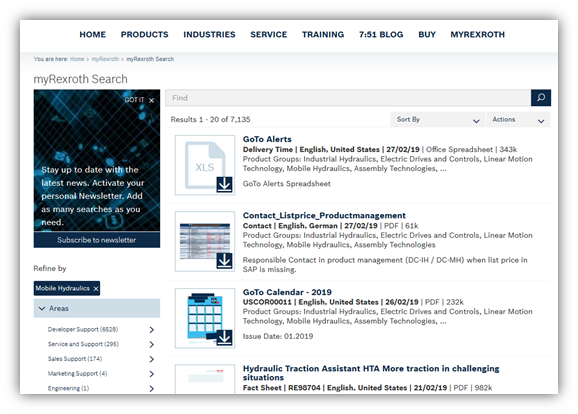Image resolution: width=578 pixels, height=414 pixels.
Task: Click 'GoTo Alerts Spreadsheet' description text
Action: (286, 184)
